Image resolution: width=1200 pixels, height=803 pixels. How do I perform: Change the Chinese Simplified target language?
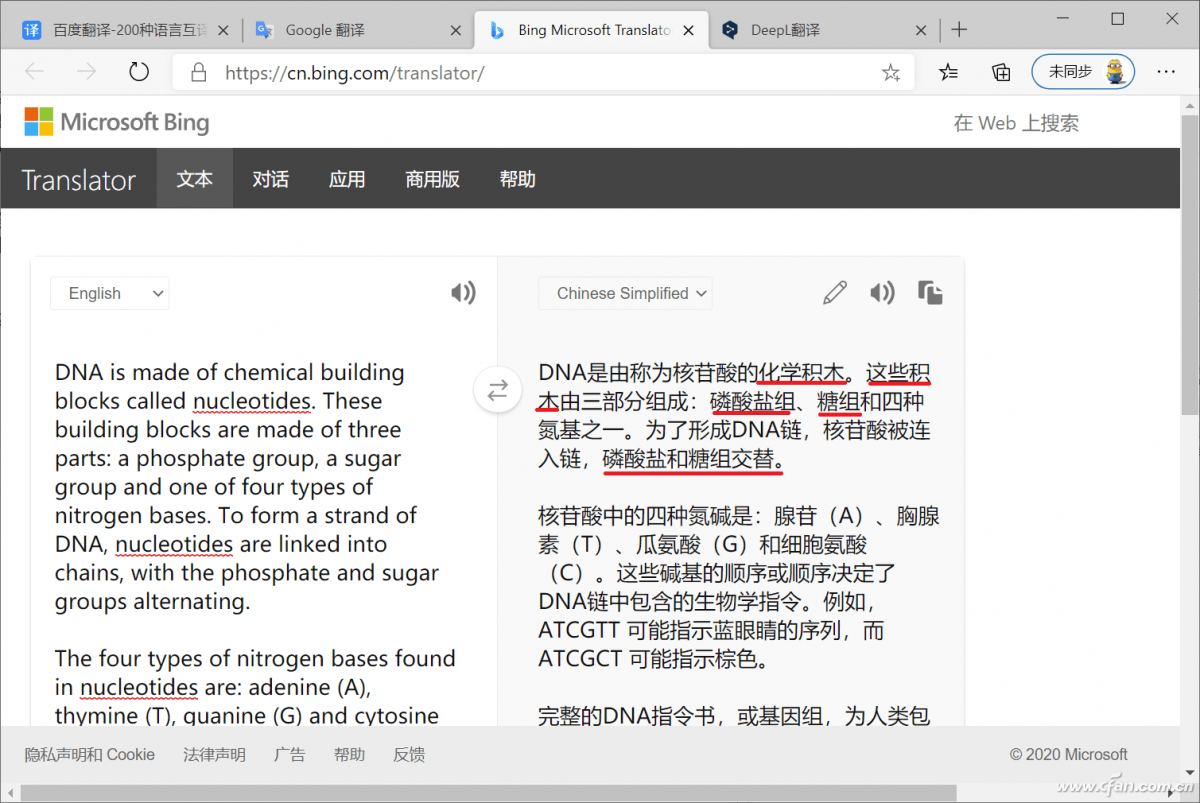[x=625, y=293]
